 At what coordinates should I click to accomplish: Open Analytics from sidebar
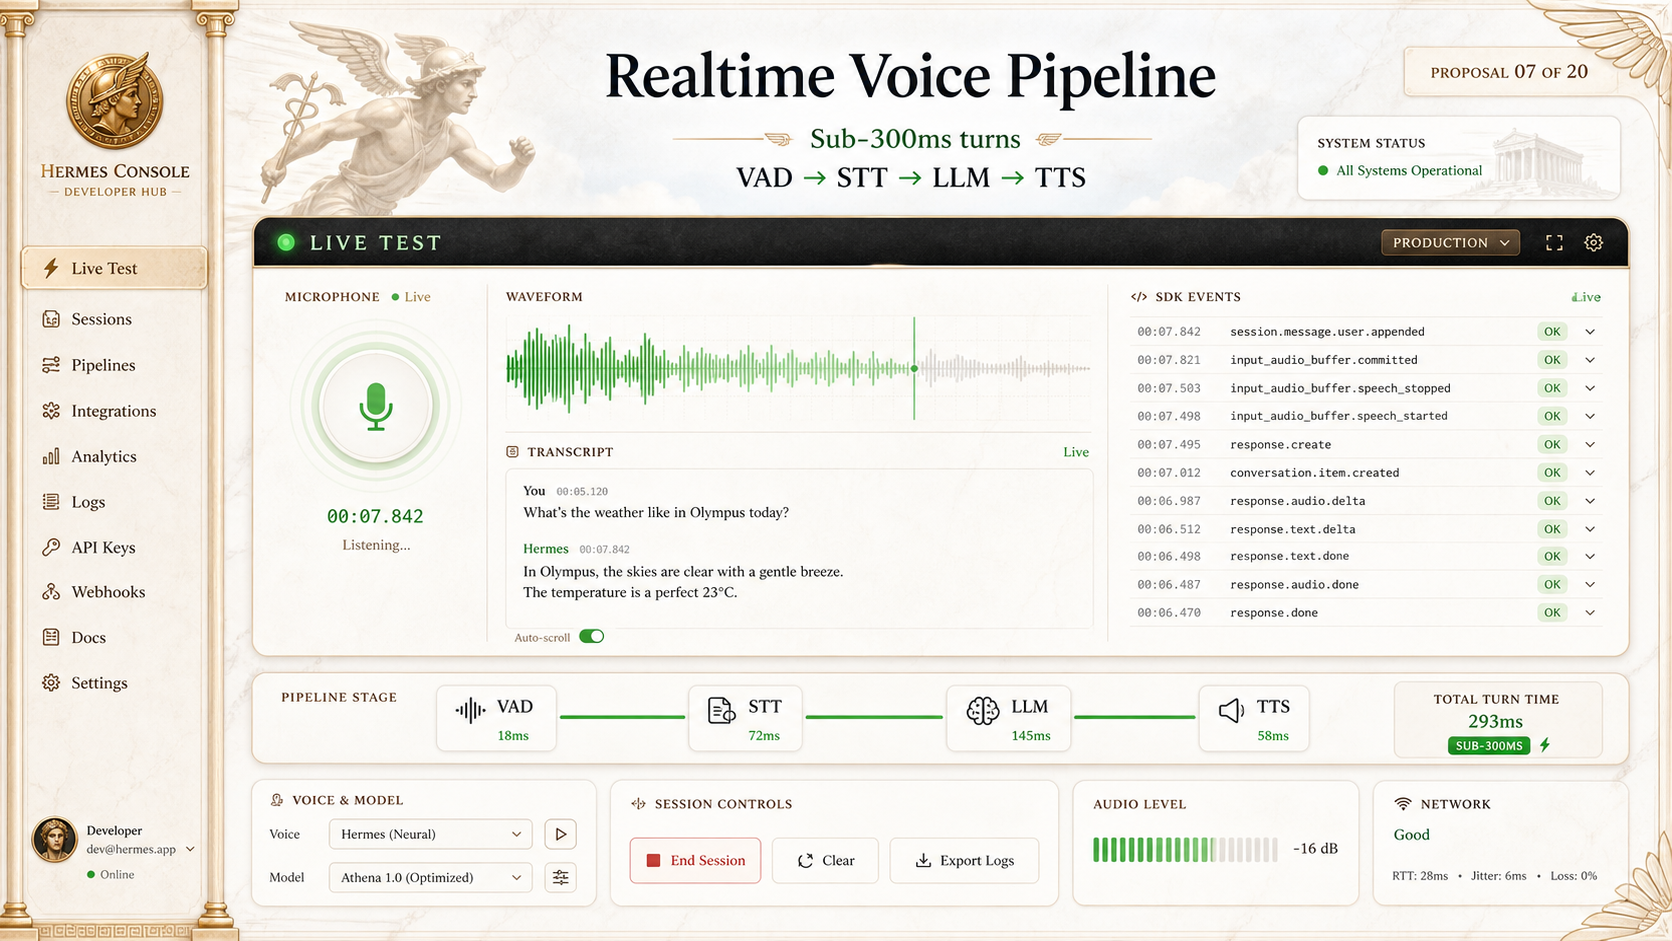tap(104, 456)
